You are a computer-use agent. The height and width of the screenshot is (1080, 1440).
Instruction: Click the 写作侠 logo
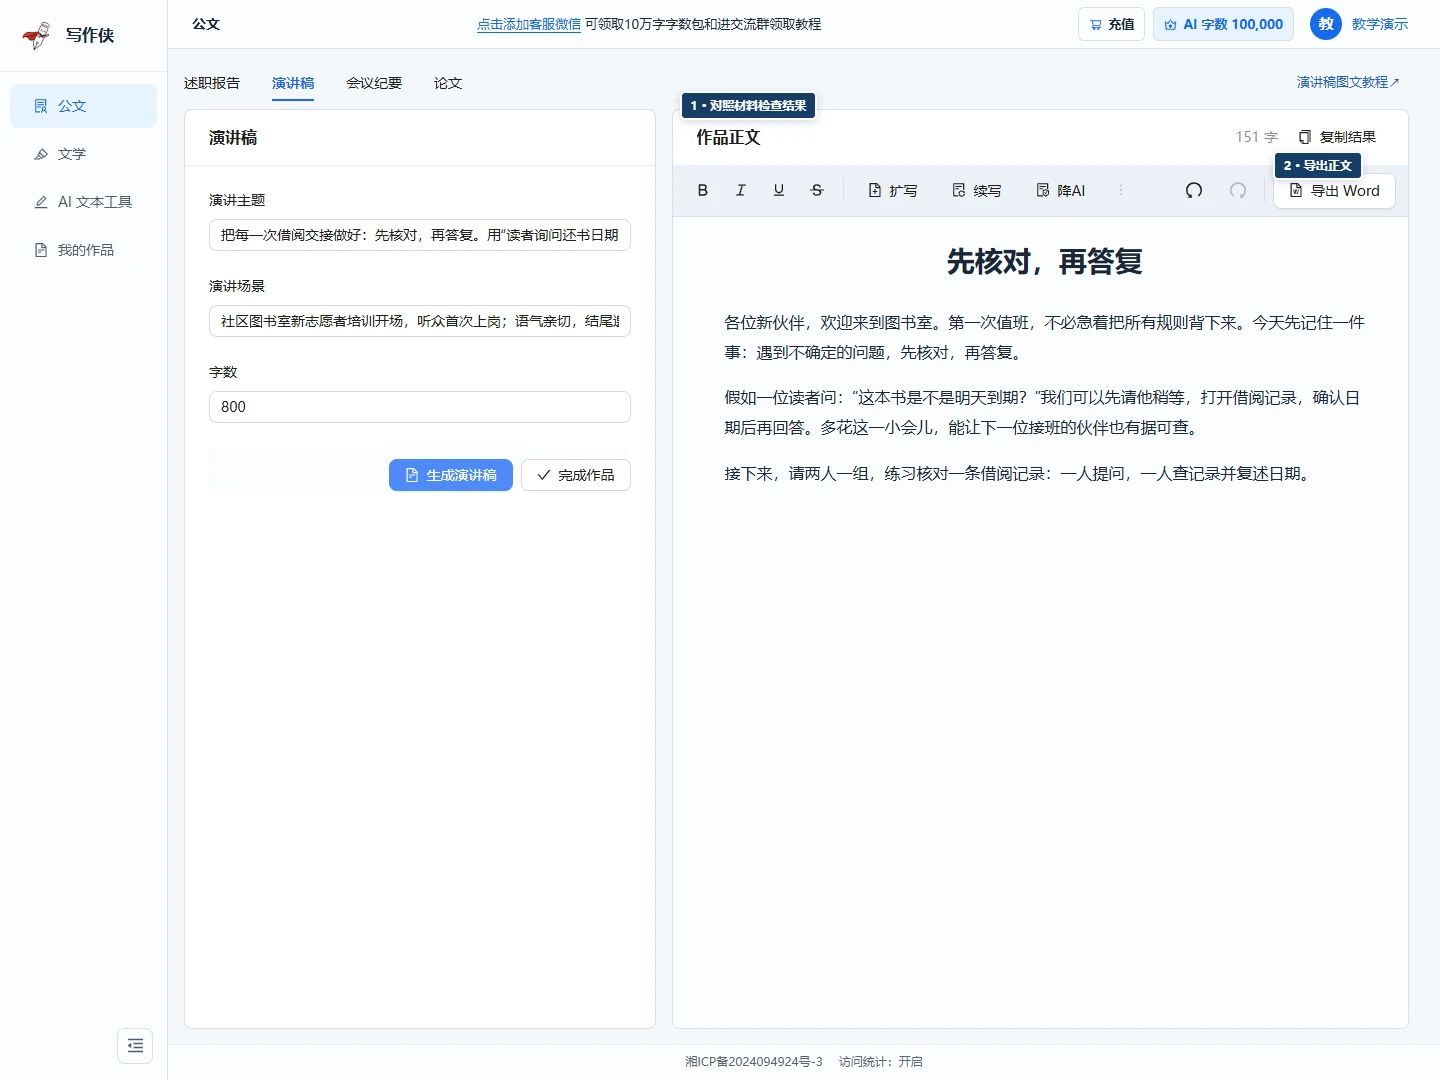[68, 35]
